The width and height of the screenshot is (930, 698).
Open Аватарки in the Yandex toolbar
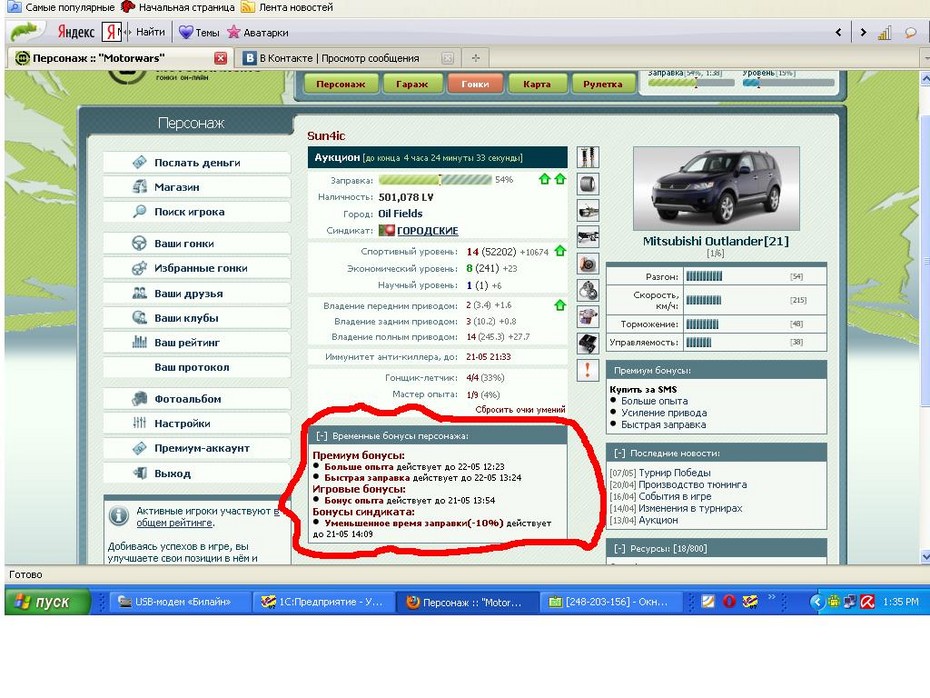(258, 33)
